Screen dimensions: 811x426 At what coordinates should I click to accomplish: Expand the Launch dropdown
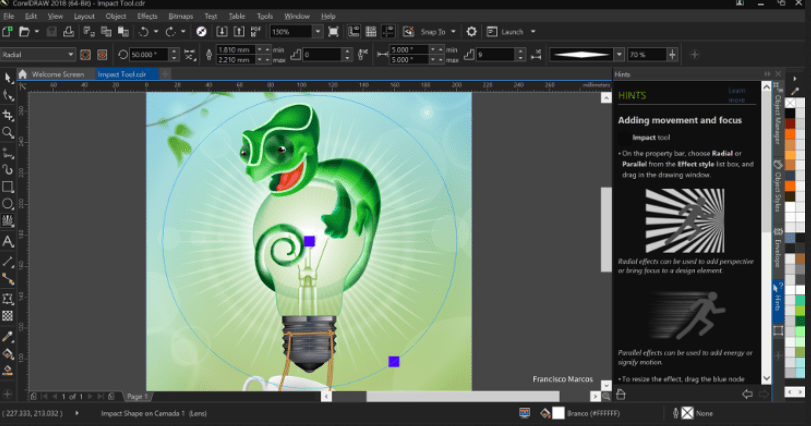(533, 32)
